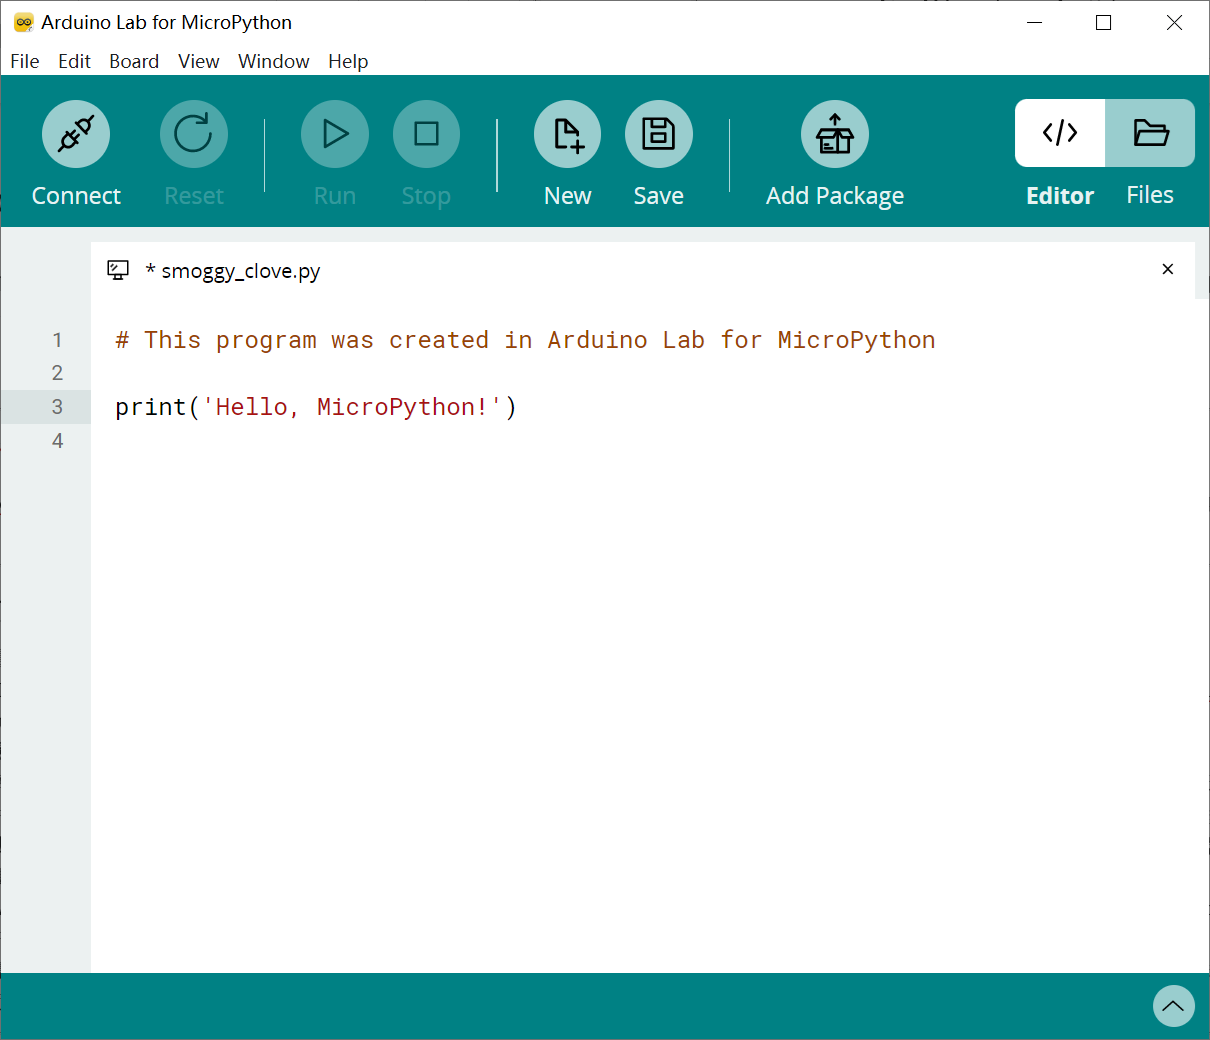Image resolution: width=1210 pixels, height=1040 pixels.
Task: Open the Edit menu
Action: (x=74, y=61)
